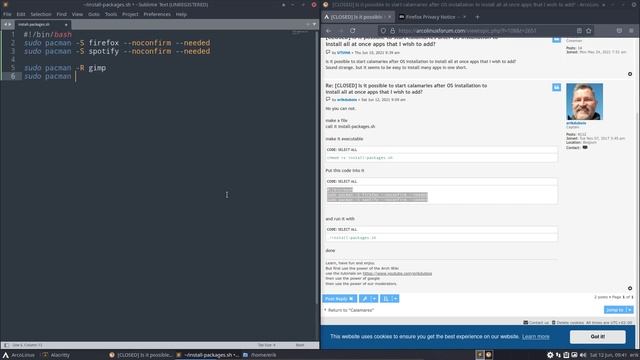Viewport: 640px width, 360px height.
Task: Open the Help menu in Sublime Text
Action: [x=181, y=14]
